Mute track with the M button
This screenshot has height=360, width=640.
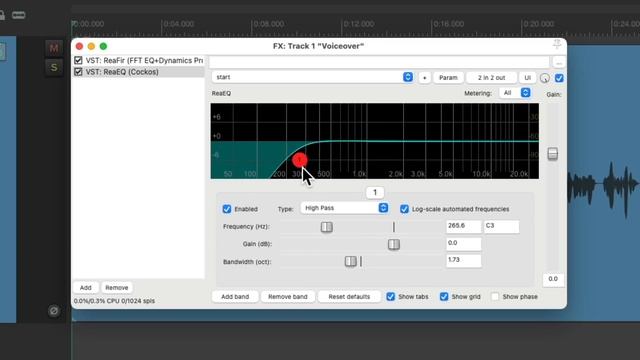point(53,49)
